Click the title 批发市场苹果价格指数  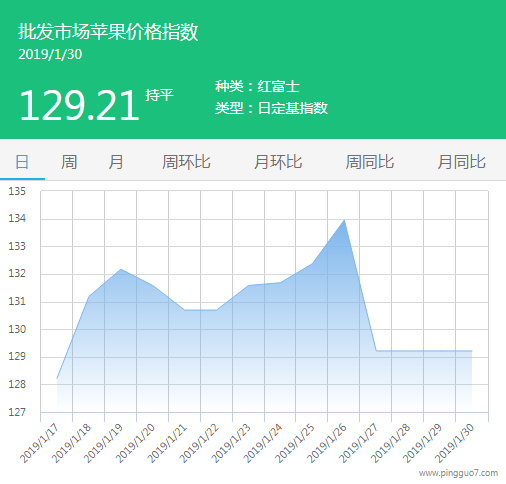tap(108, 32)
